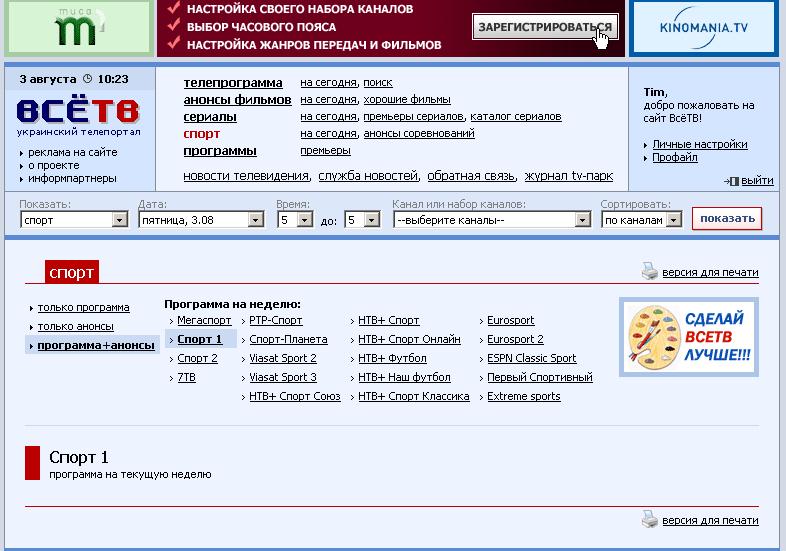This screenshot has height=551, width=786.
Task: Open the телепрограмма menu section
Action: pyautogui.click(x=233, y=83)
